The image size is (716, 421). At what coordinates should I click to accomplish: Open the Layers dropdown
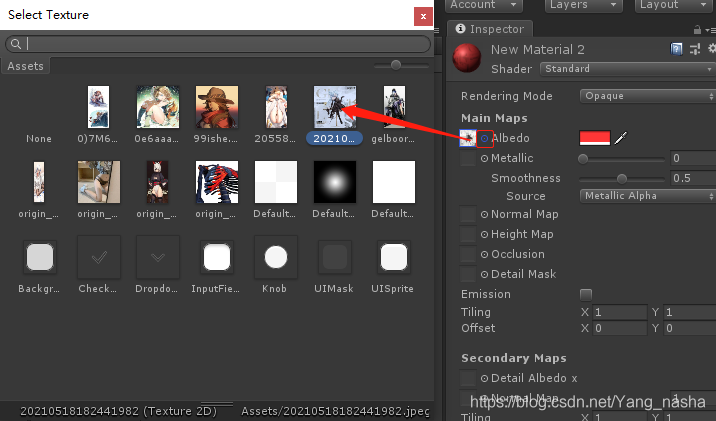pyautogui.click(x=583, y=5)
